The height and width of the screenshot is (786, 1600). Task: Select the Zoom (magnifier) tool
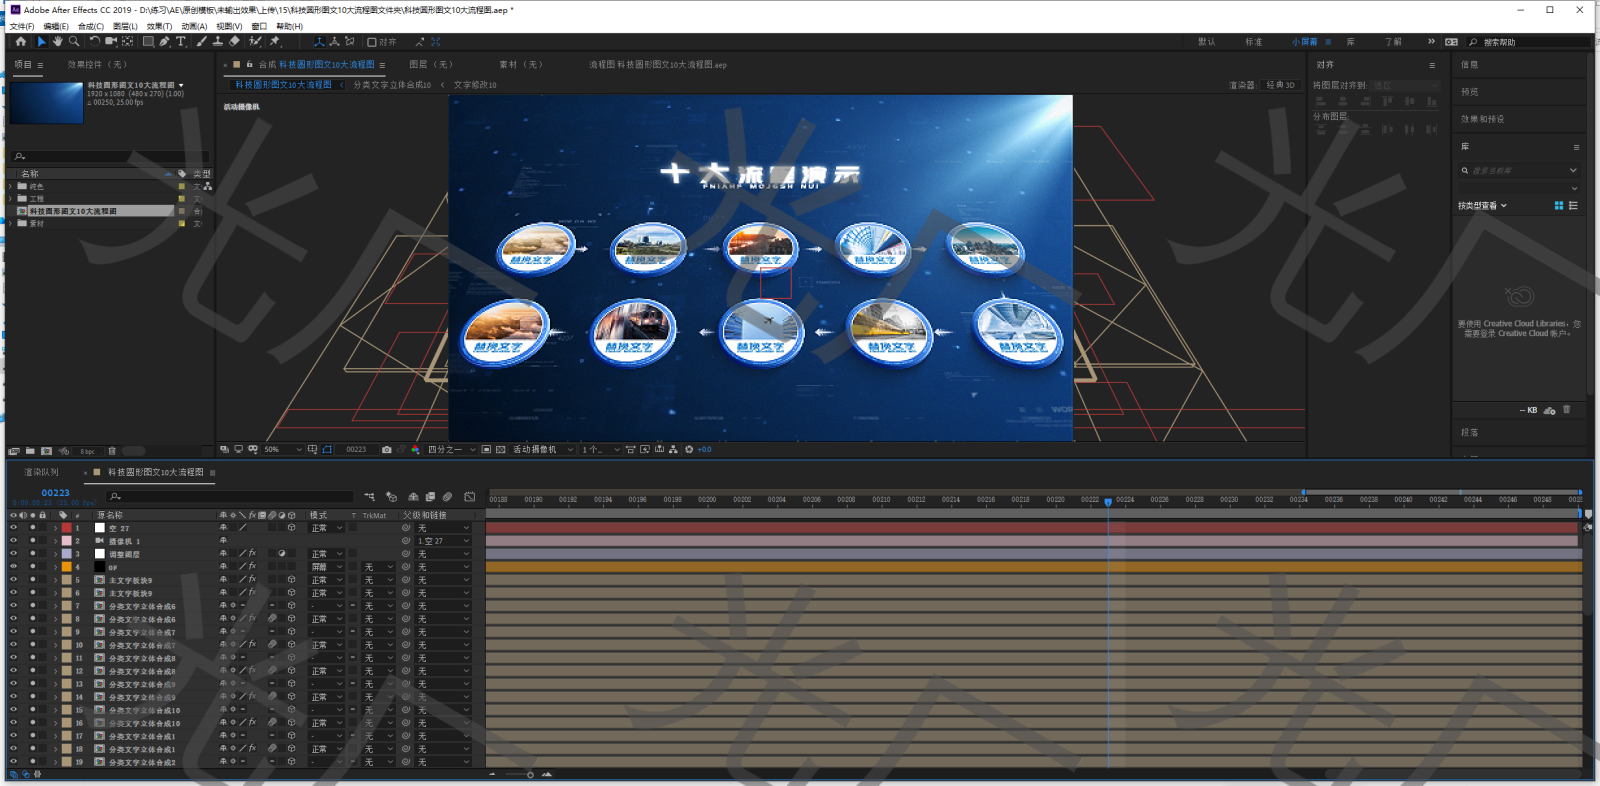(x=73, y=42)
